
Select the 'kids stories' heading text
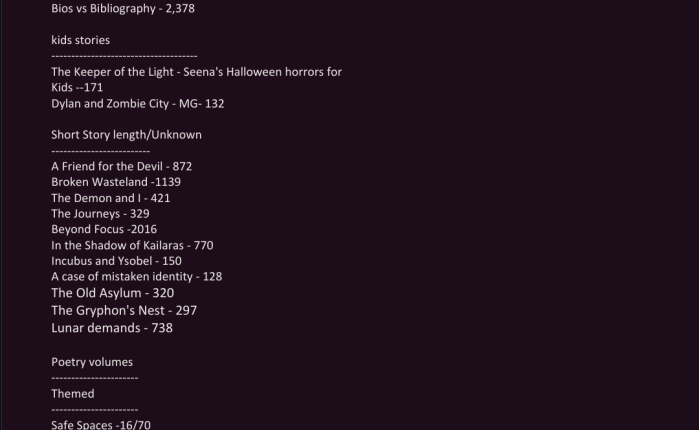tap(80, 40)
